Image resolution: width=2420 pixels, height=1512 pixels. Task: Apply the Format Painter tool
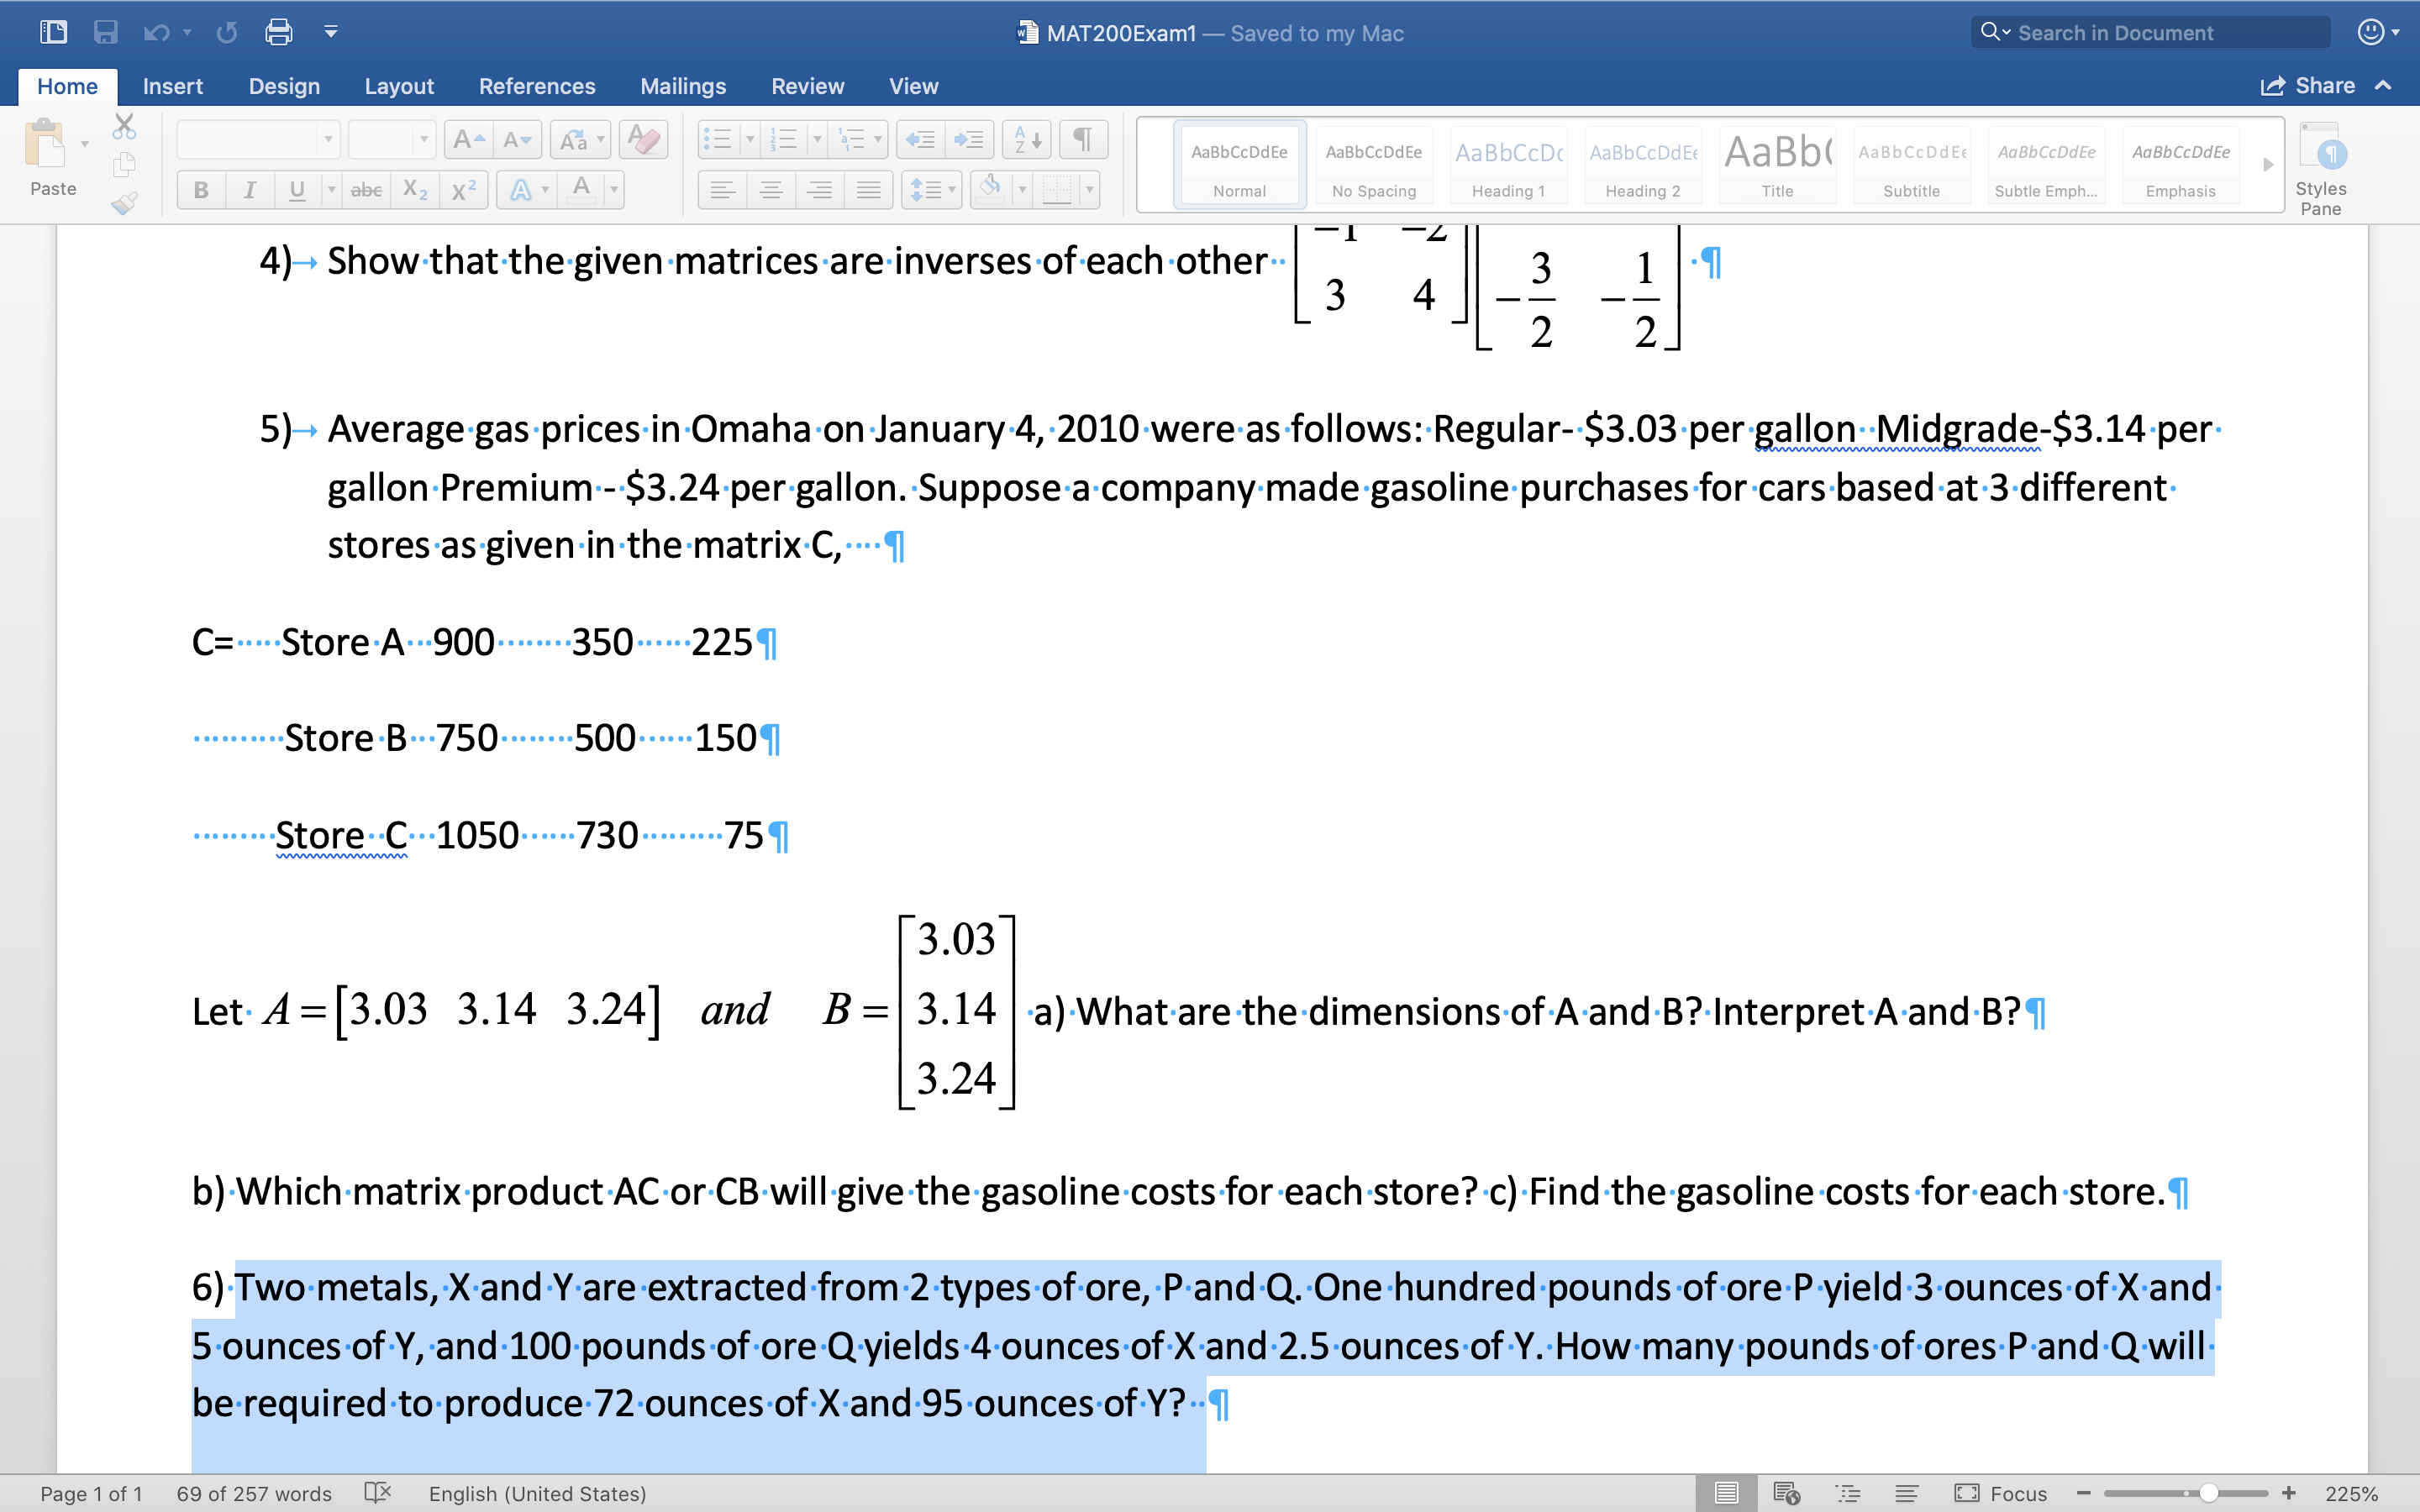pyautogui.click(x=125, y=203)
